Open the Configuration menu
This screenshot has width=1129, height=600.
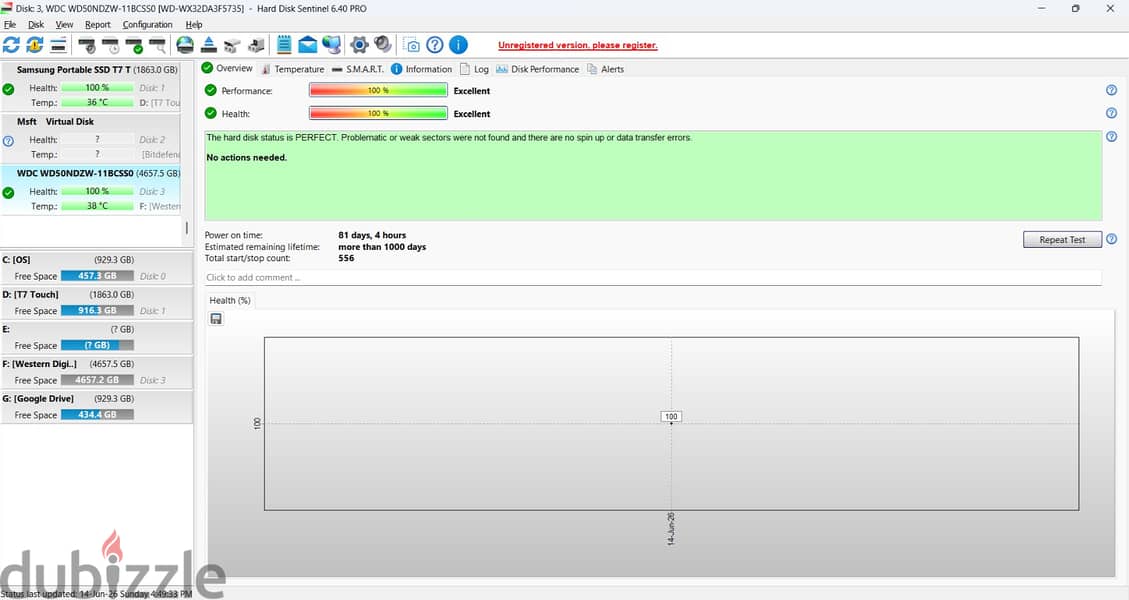point(147,24)
